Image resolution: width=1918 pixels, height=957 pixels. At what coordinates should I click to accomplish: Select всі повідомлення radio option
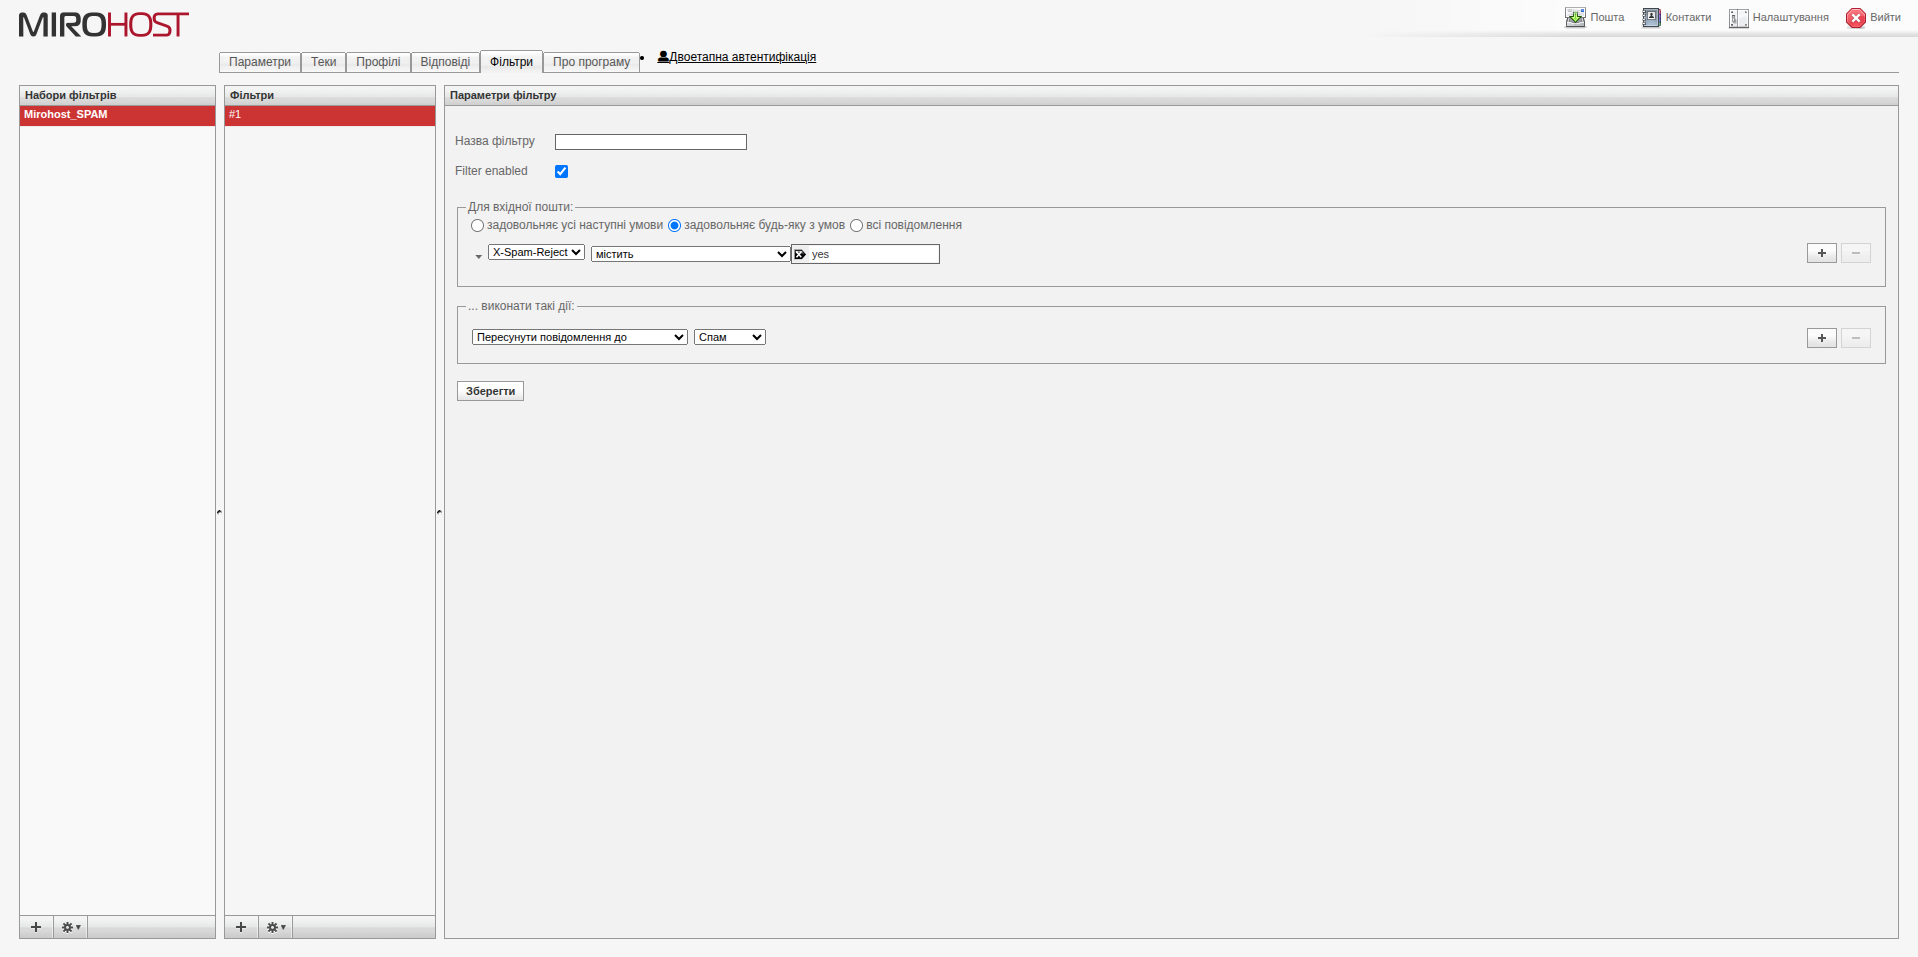click(x=856, y=226)
